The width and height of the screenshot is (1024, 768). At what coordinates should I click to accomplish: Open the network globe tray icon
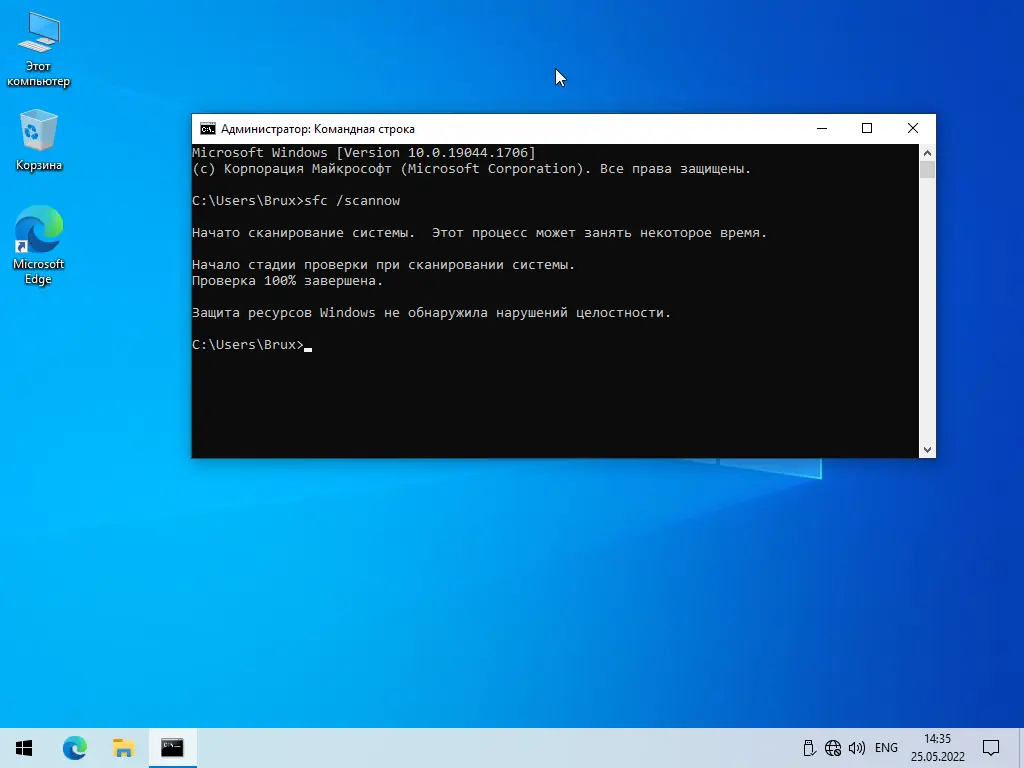833,748
